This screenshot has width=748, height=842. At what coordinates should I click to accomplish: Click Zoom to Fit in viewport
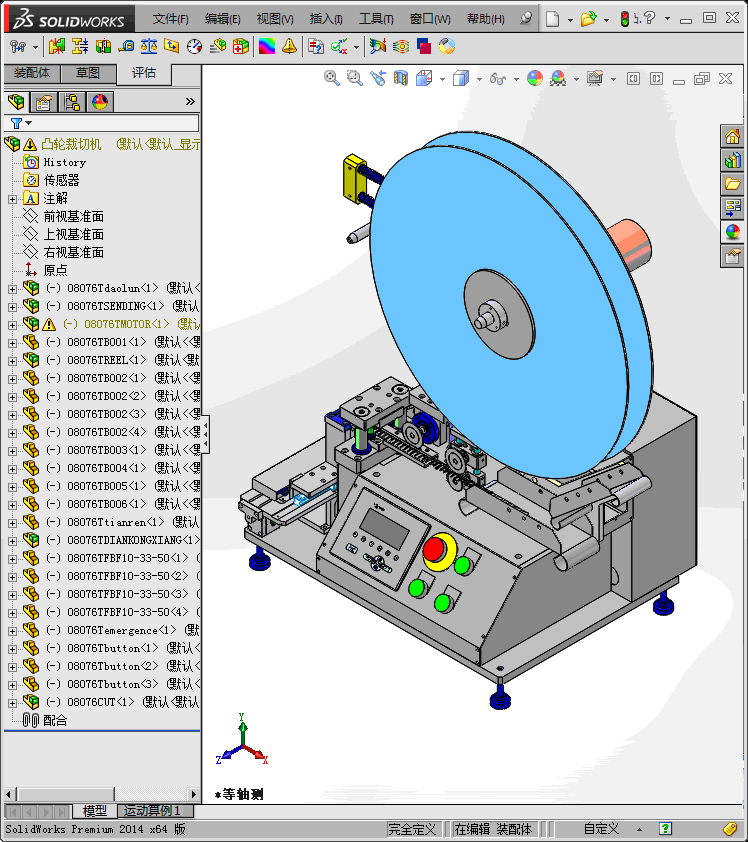(x=332, y=78)
